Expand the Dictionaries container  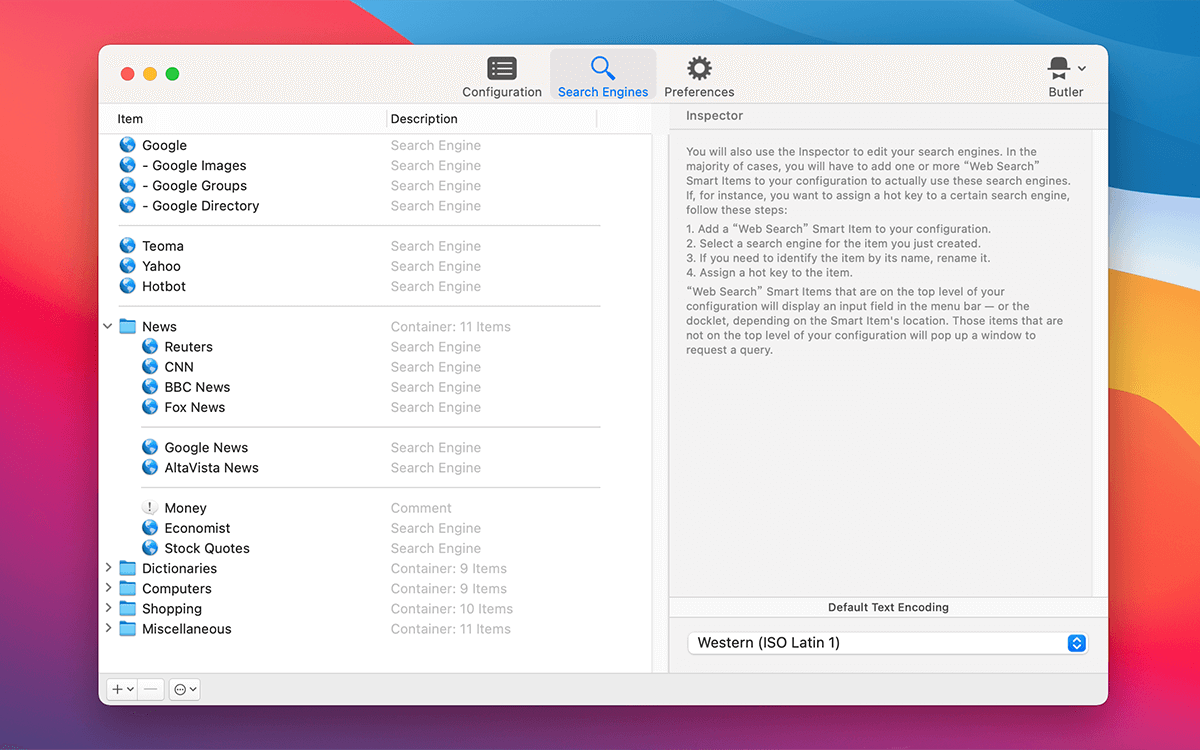(x=108, y=568)
